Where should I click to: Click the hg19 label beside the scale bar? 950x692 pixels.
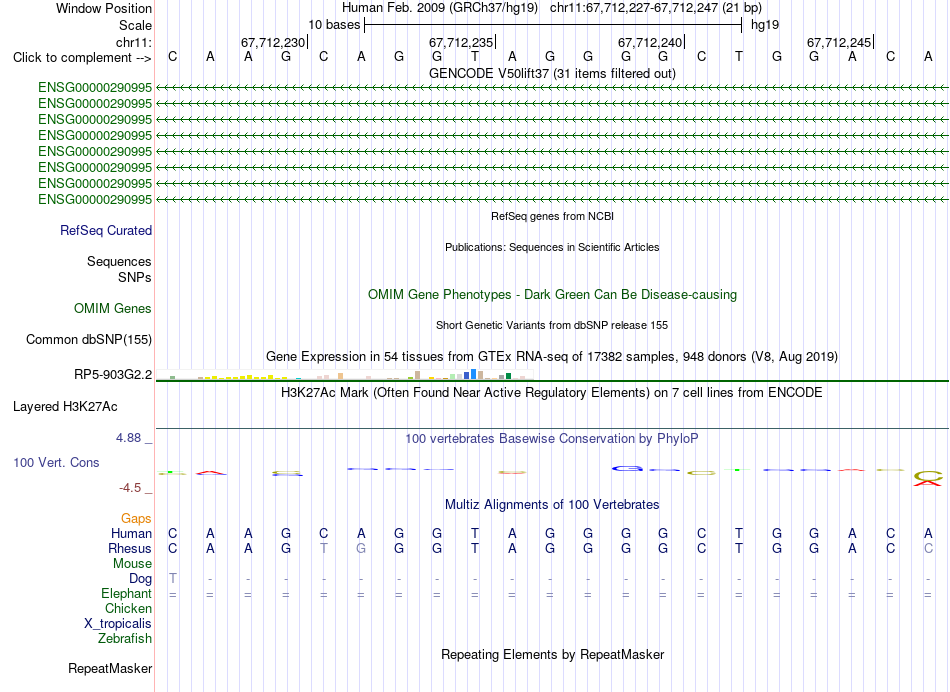point(765,25)
